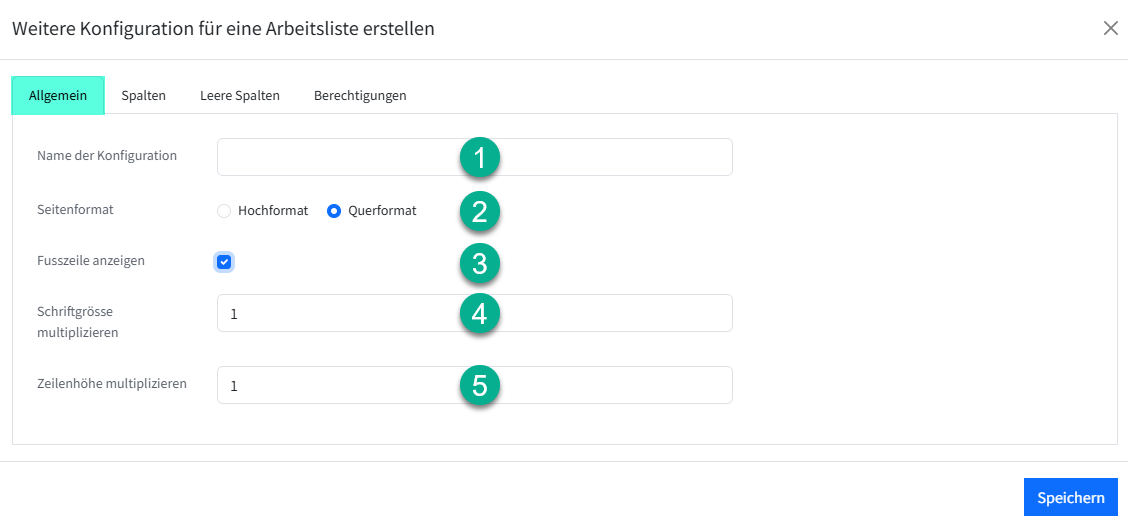Click the Schriftgrösse multiplizieren input field
Image resolution: width=1128 pixels, height=526 pixels.
pos(330,313)
